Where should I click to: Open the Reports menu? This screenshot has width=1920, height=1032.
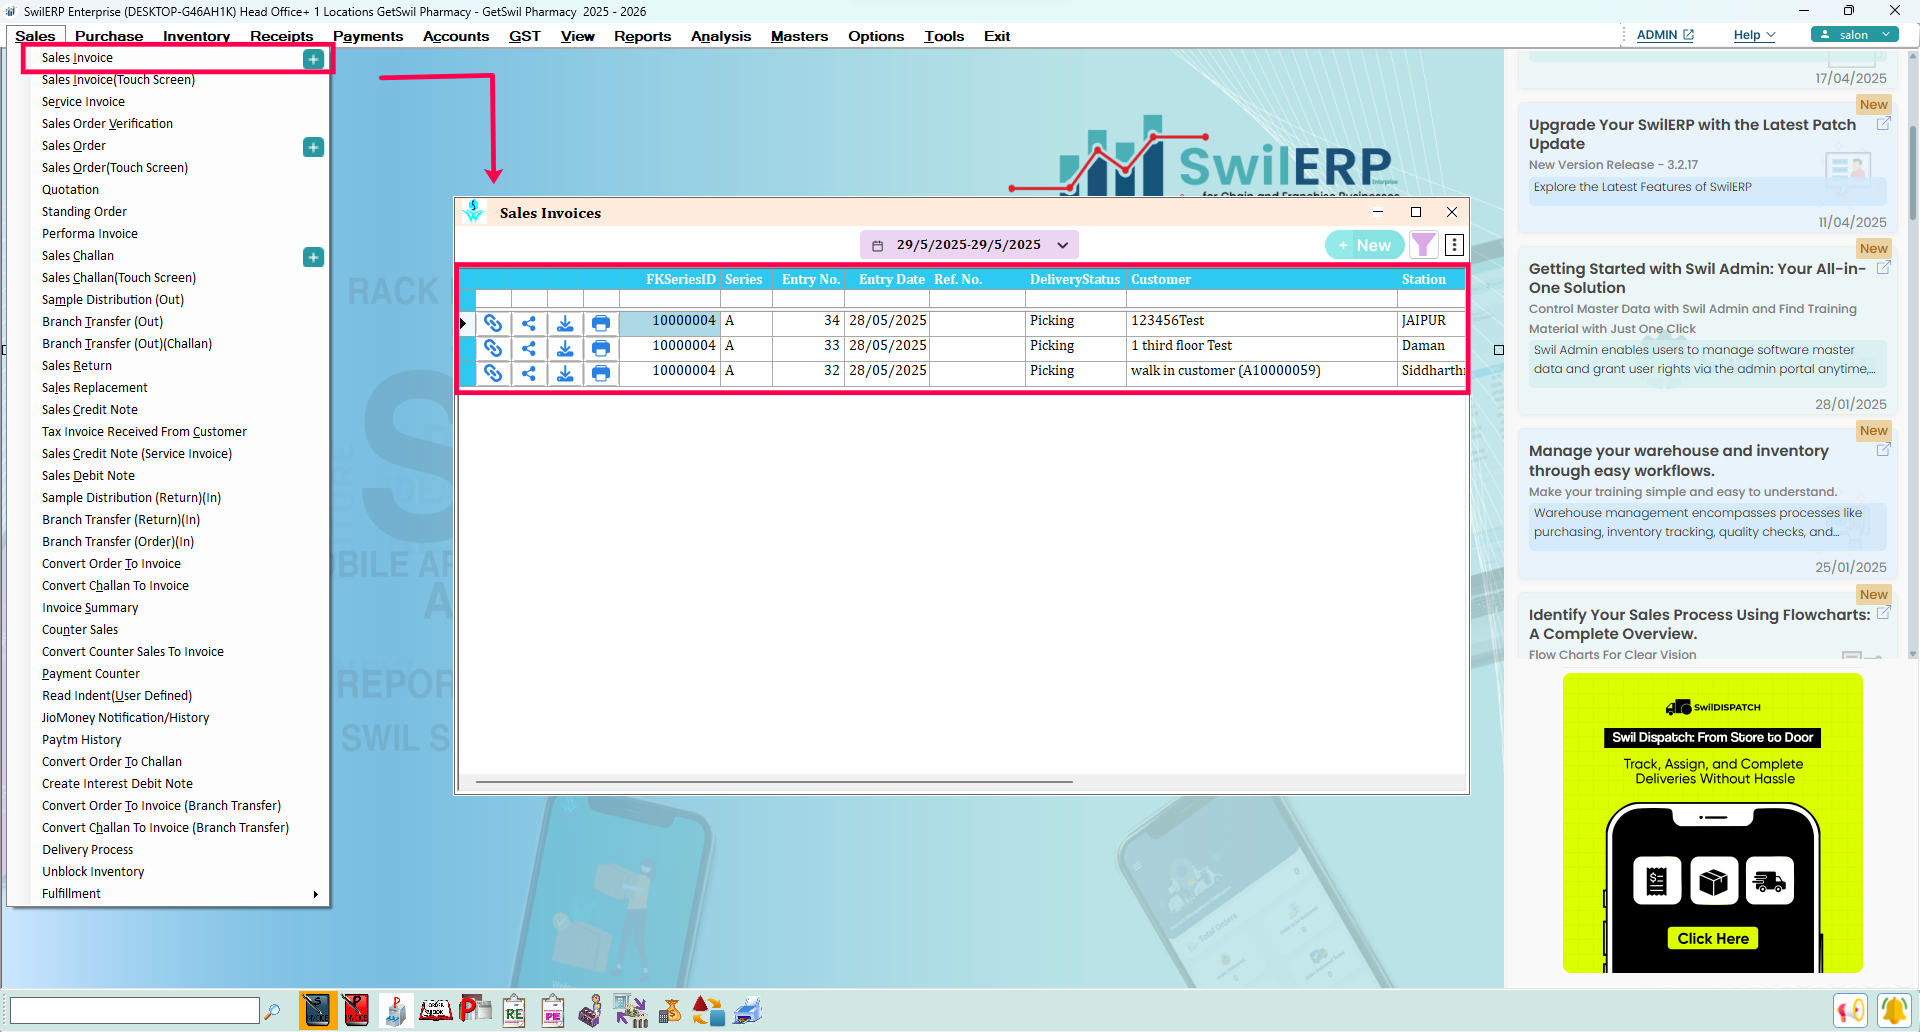(642, 36)
